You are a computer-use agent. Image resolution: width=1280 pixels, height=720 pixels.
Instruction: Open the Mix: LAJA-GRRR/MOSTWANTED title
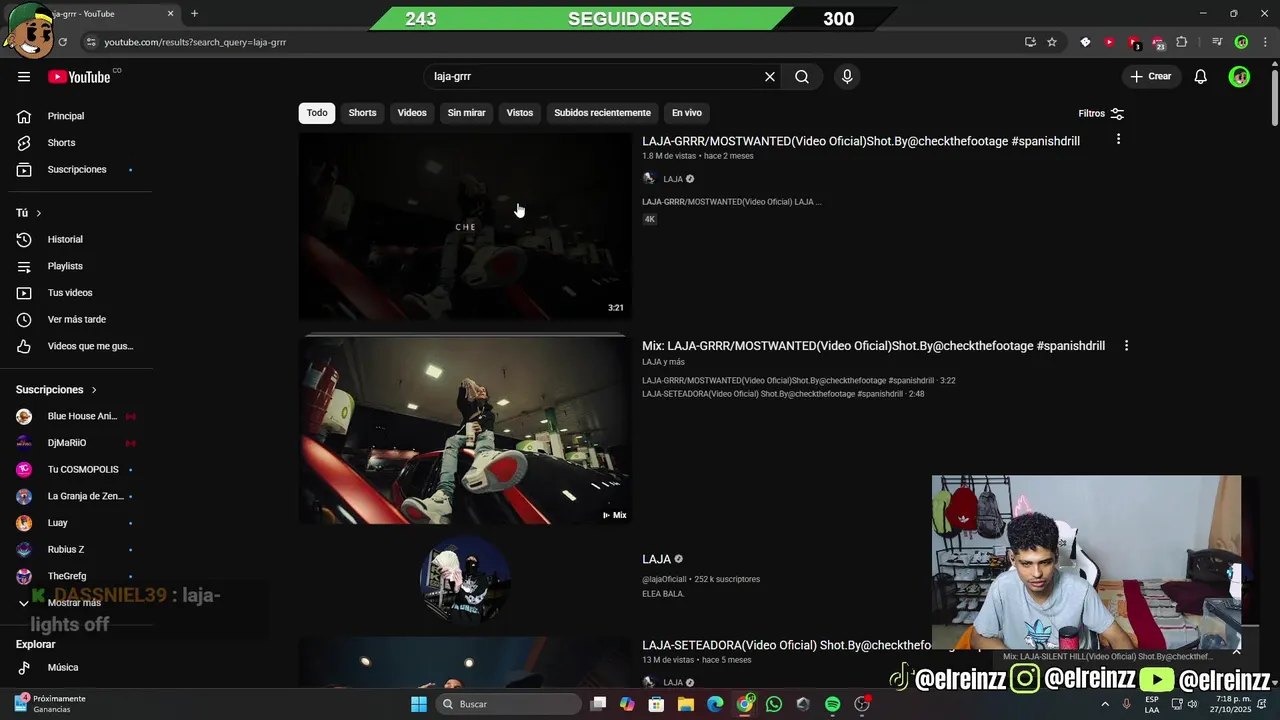pyautogui.click(x=873, y=346)
